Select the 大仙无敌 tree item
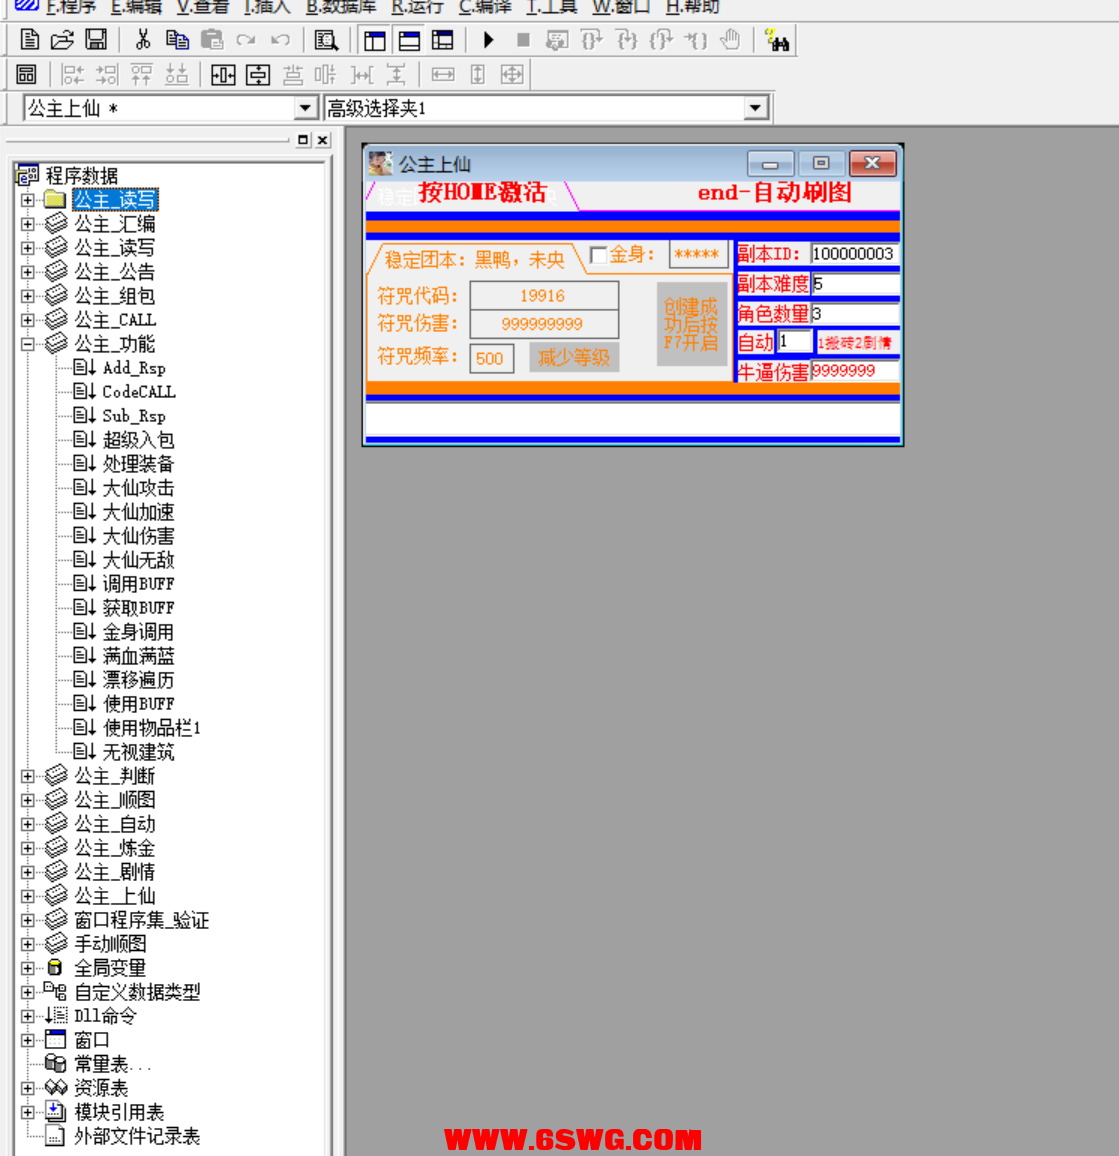Screen dimensions: 1119x1156 [x=138, y=560]
